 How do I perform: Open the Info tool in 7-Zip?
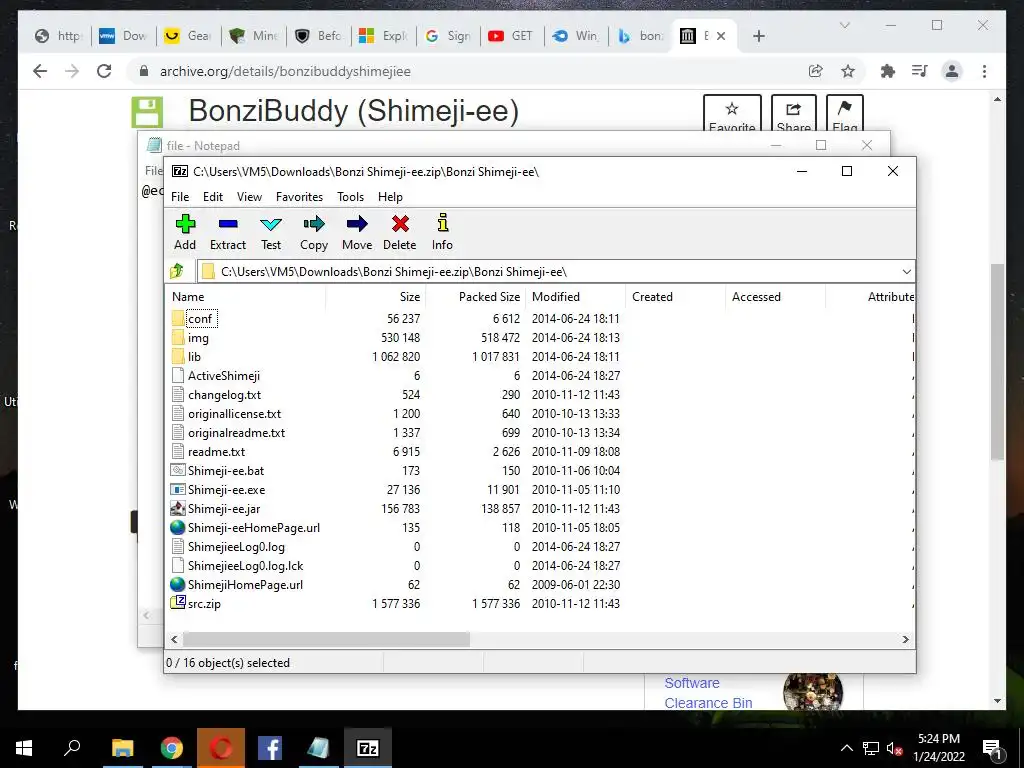coord(442,232)
